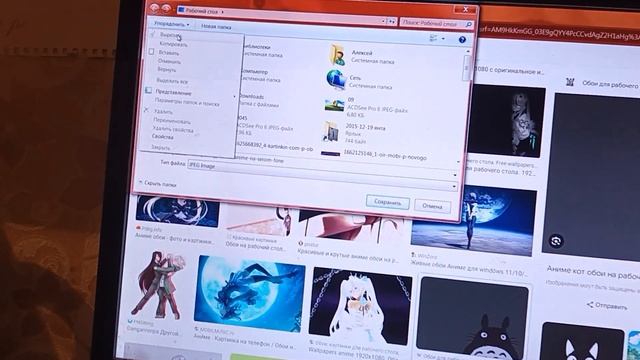Select the 2015-12-19 shortcut icon
Viewport: 640px width, 360px height.
(x=331, y=131)
